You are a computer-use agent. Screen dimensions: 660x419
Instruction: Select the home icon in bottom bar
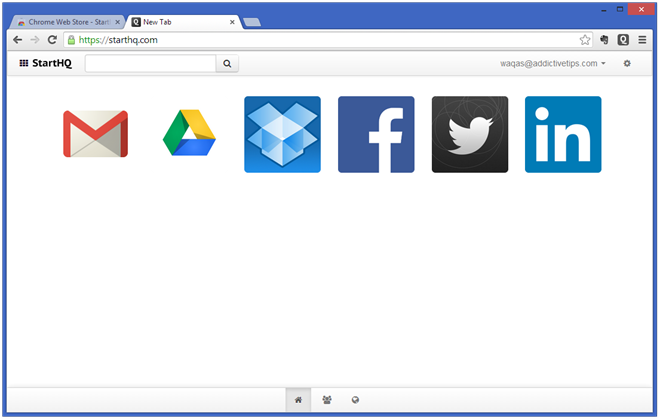tap(298, 400)
